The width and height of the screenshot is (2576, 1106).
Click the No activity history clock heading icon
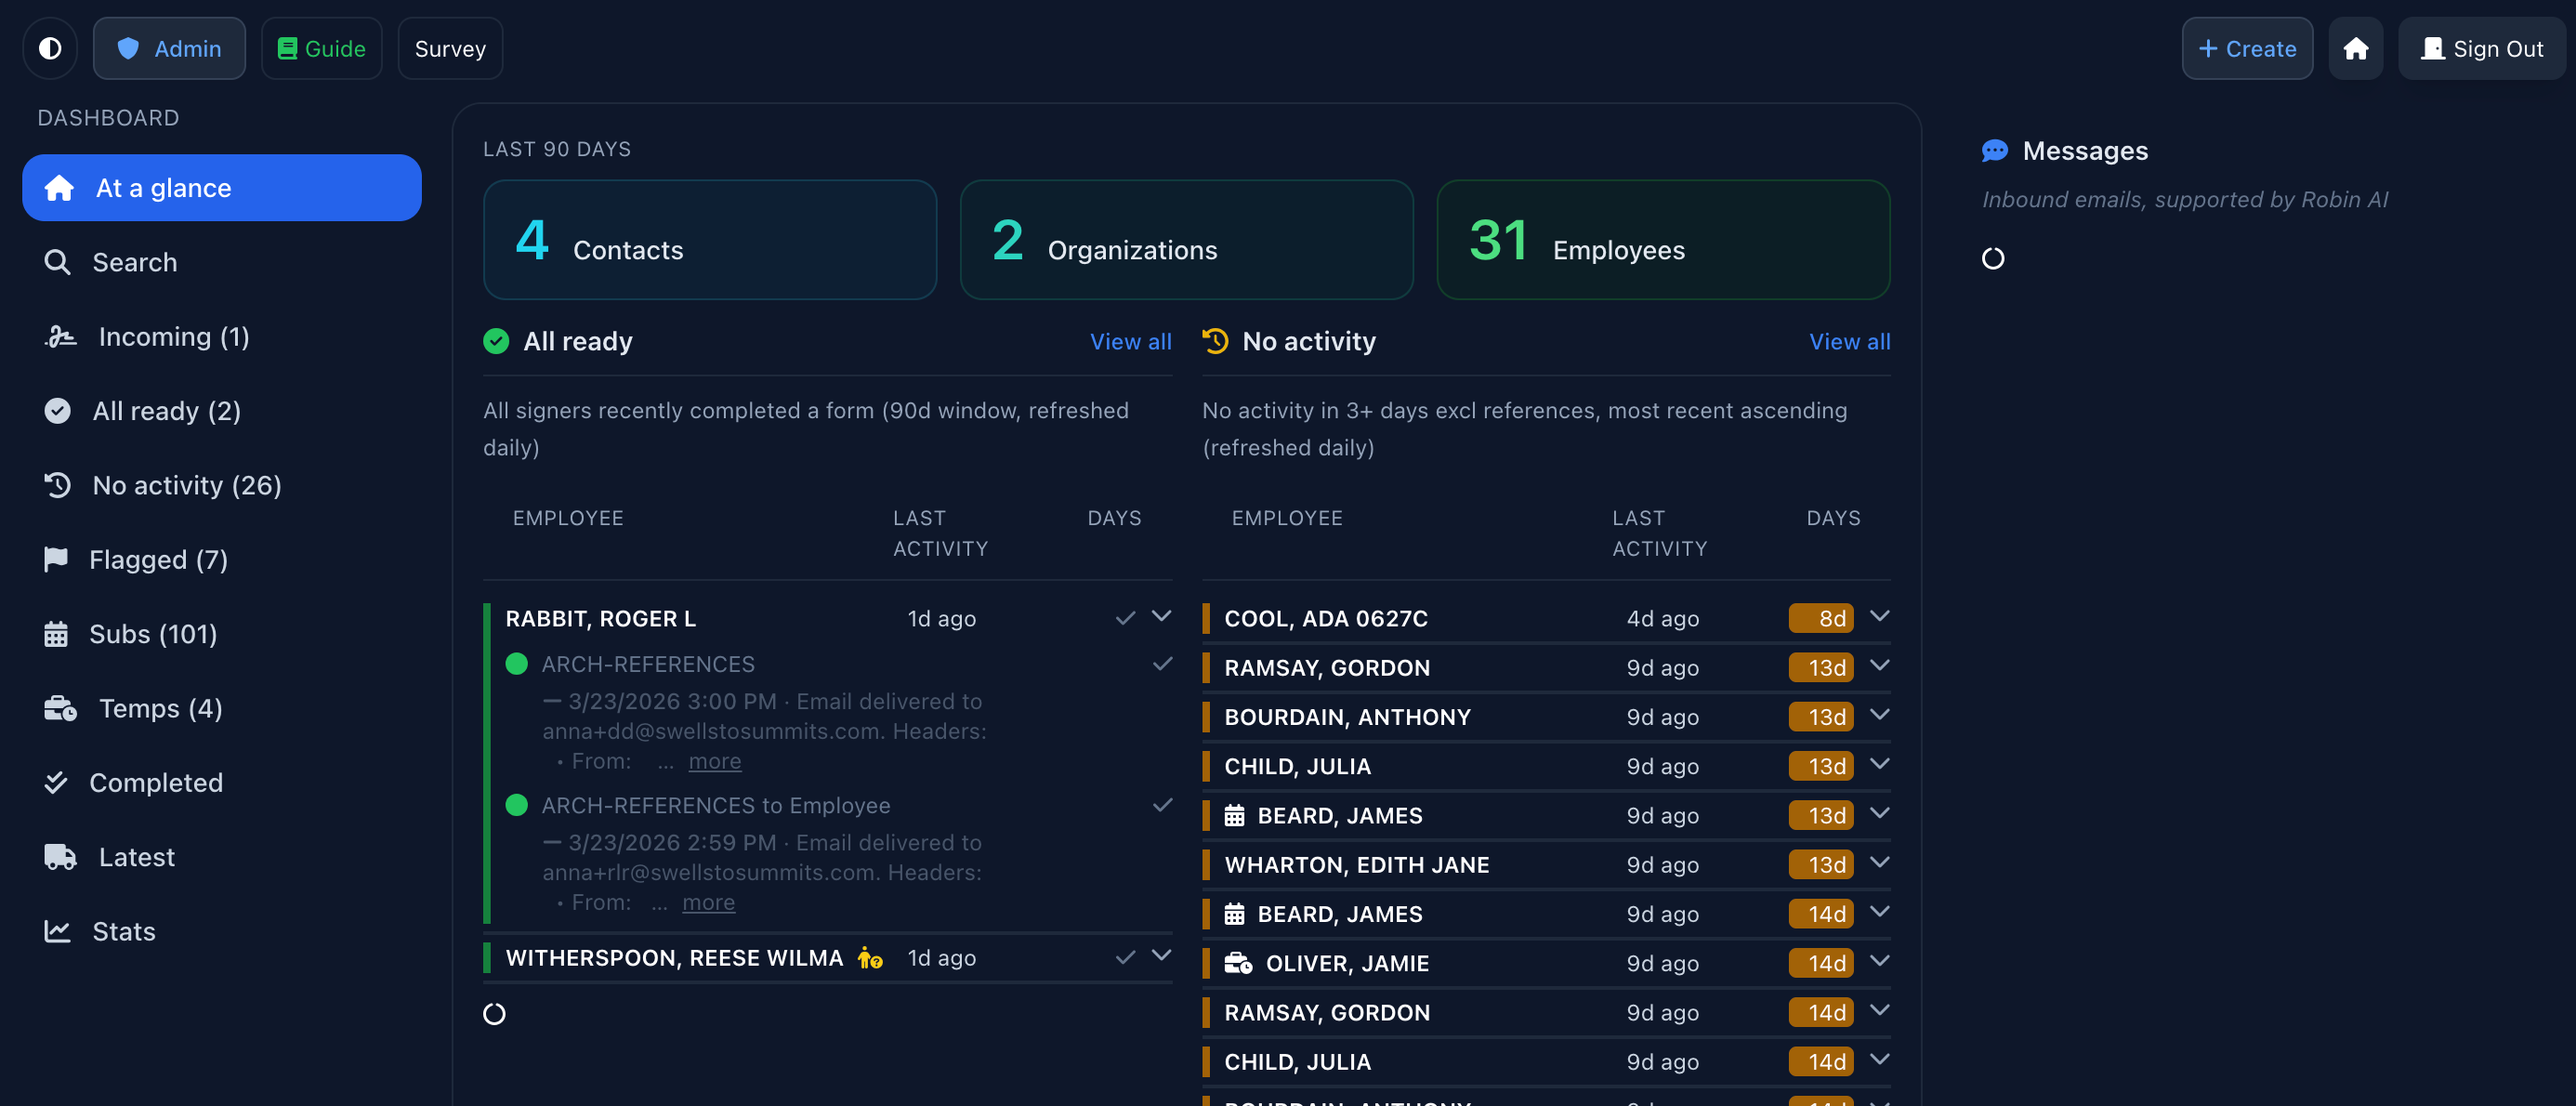click(1215, 341)
